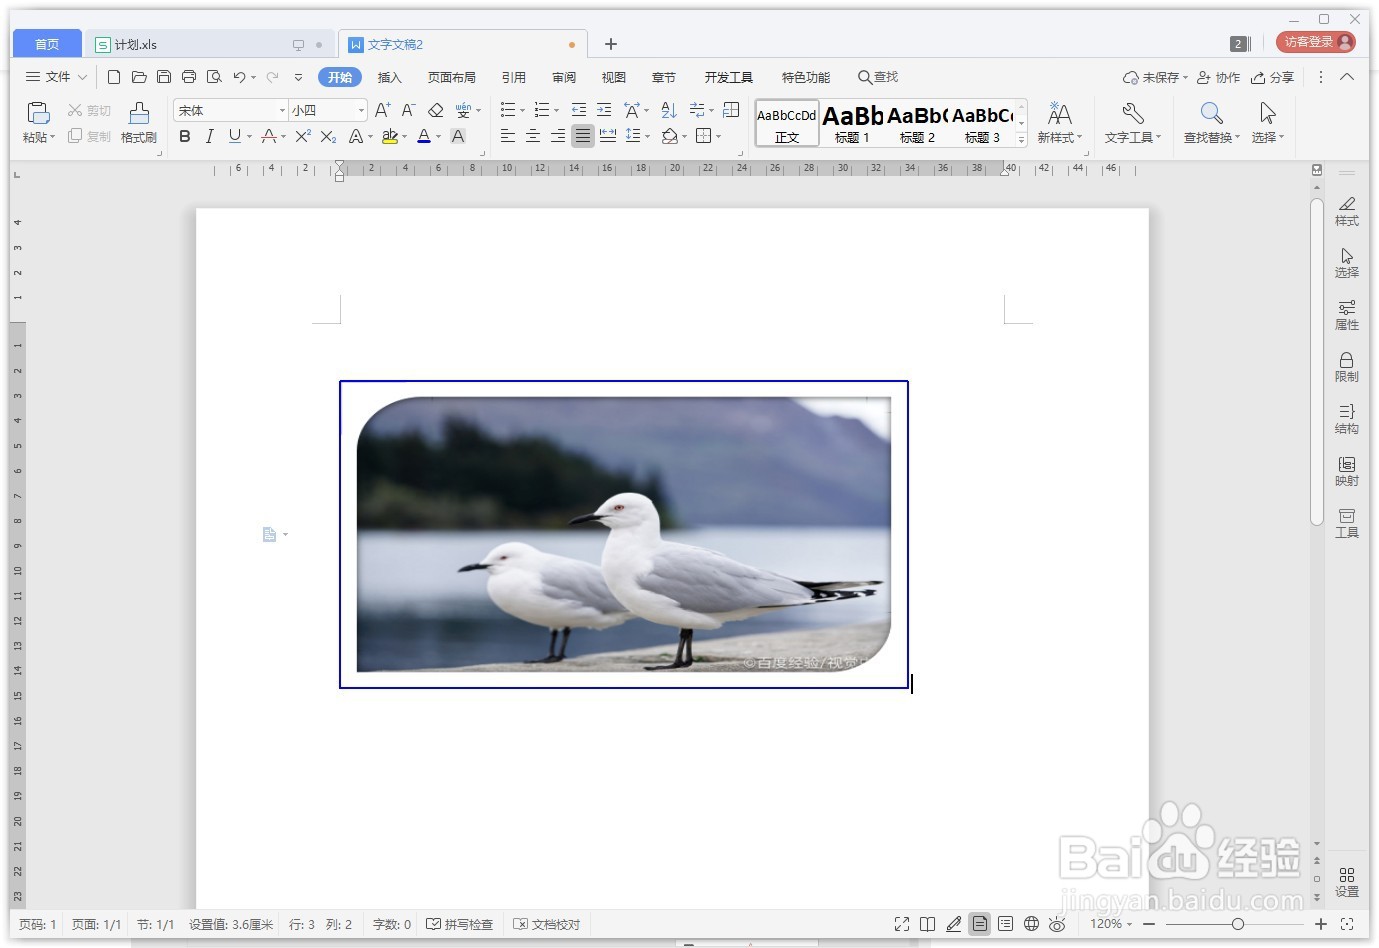Toggle Spell check (拼写检查) in status bar
Image resolution: width=1379 pixels, height=948 pixels.
pyautogui.click(x=460, y=925)
